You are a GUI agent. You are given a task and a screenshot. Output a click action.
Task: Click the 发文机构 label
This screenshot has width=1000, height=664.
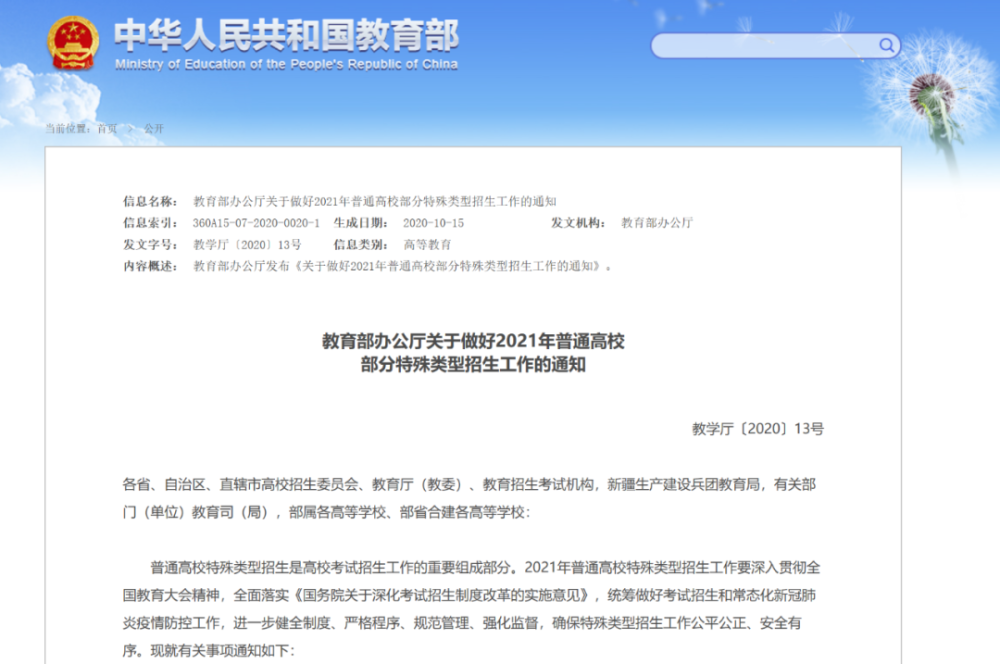578,223
